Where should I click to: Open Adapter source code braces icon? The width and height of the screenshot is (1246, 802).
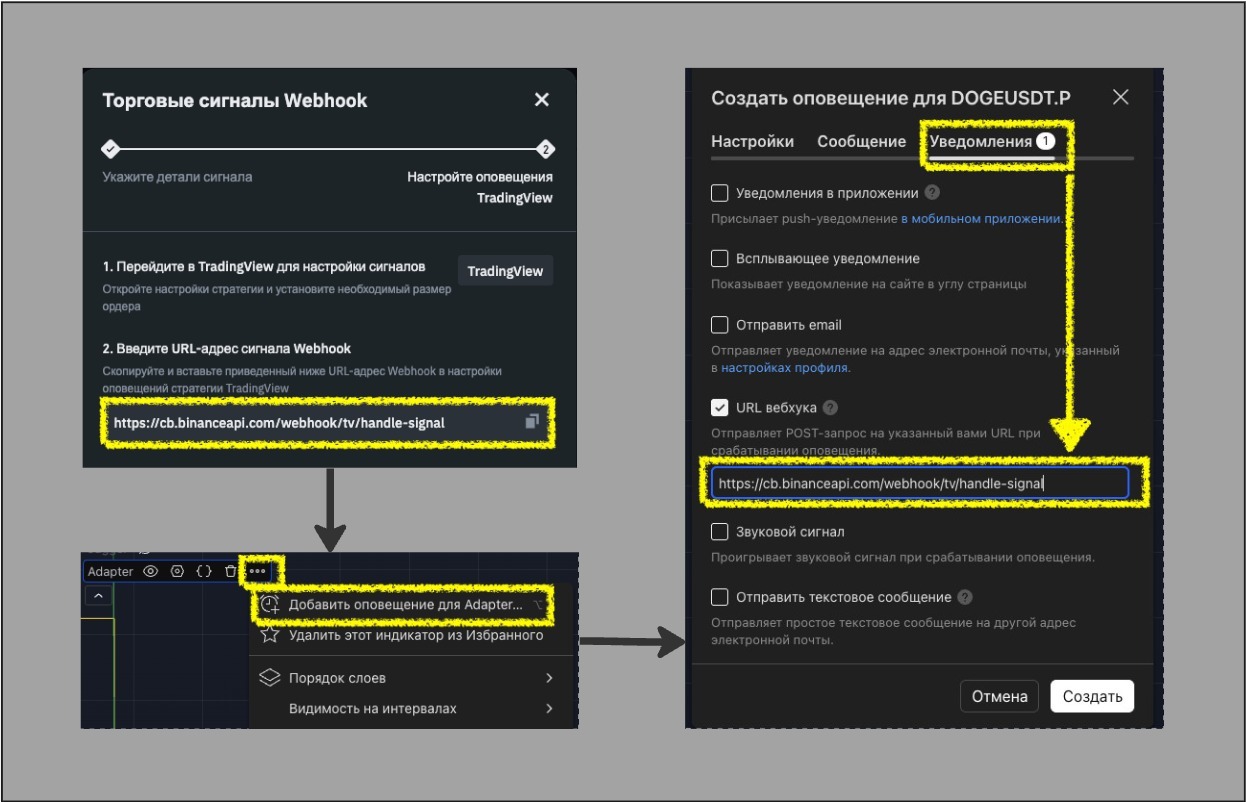(203, 571)
